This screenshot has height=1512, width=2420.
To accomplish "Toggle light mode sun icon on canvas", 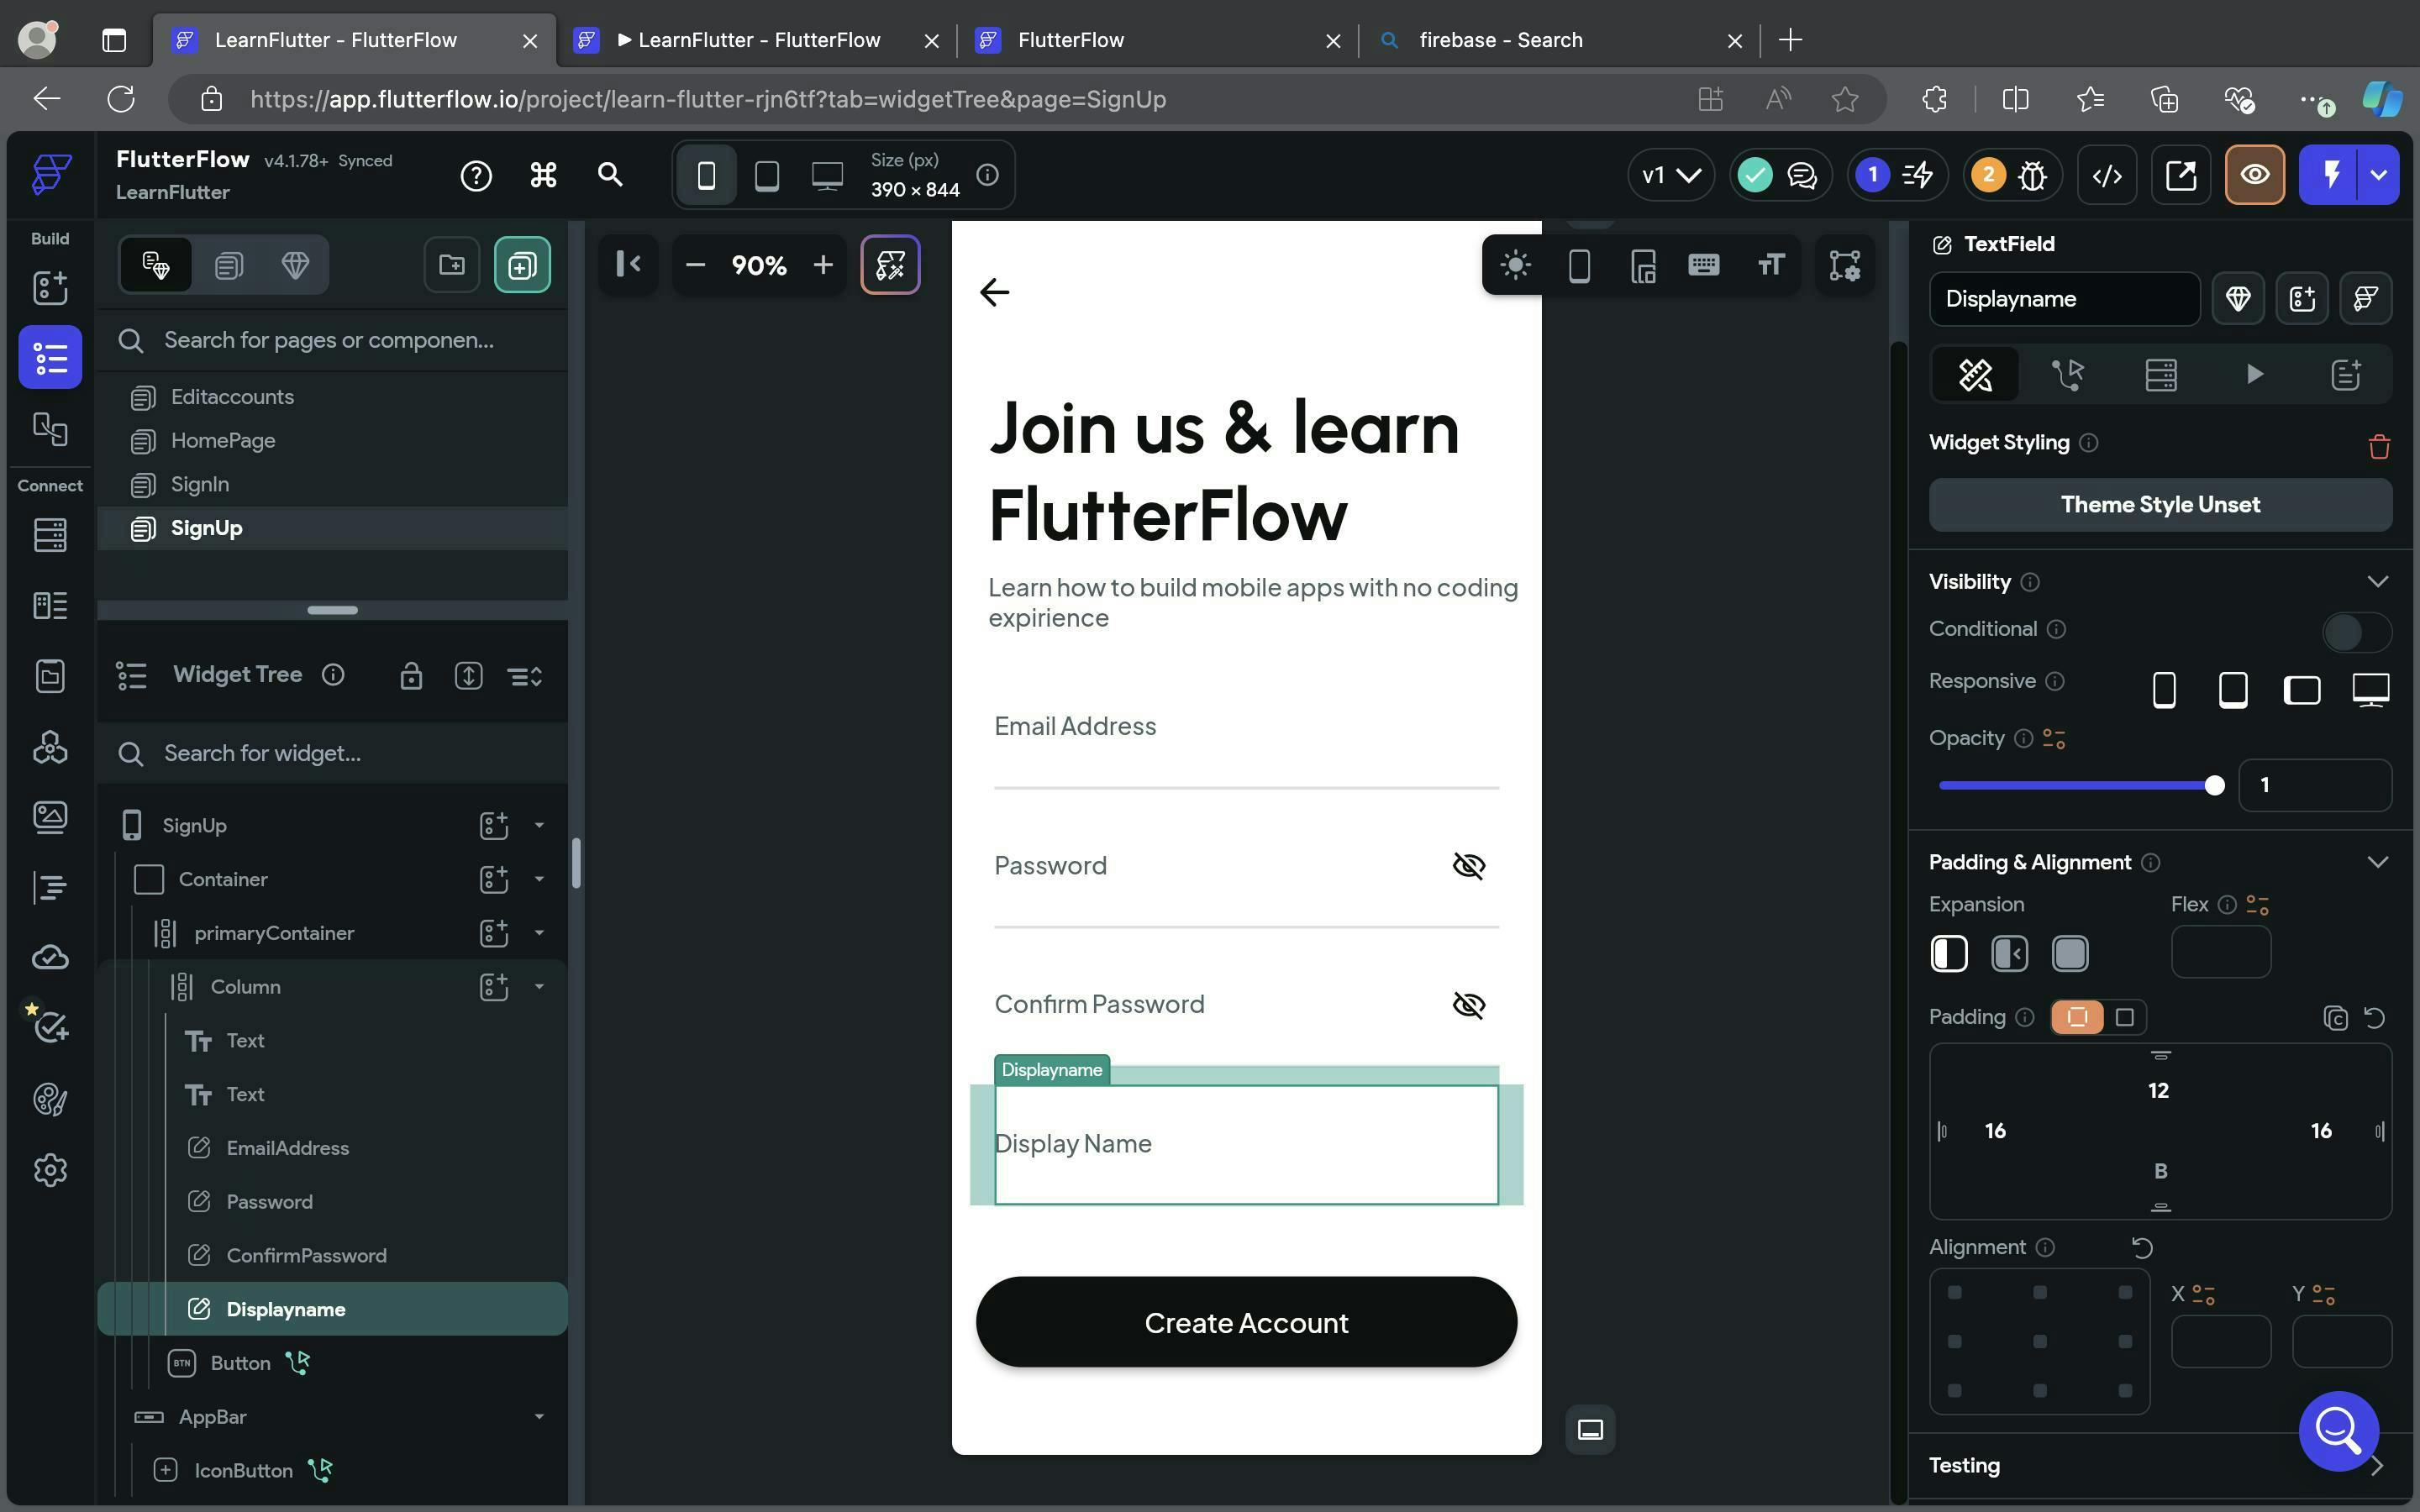I will click(x=1515, y=265).
